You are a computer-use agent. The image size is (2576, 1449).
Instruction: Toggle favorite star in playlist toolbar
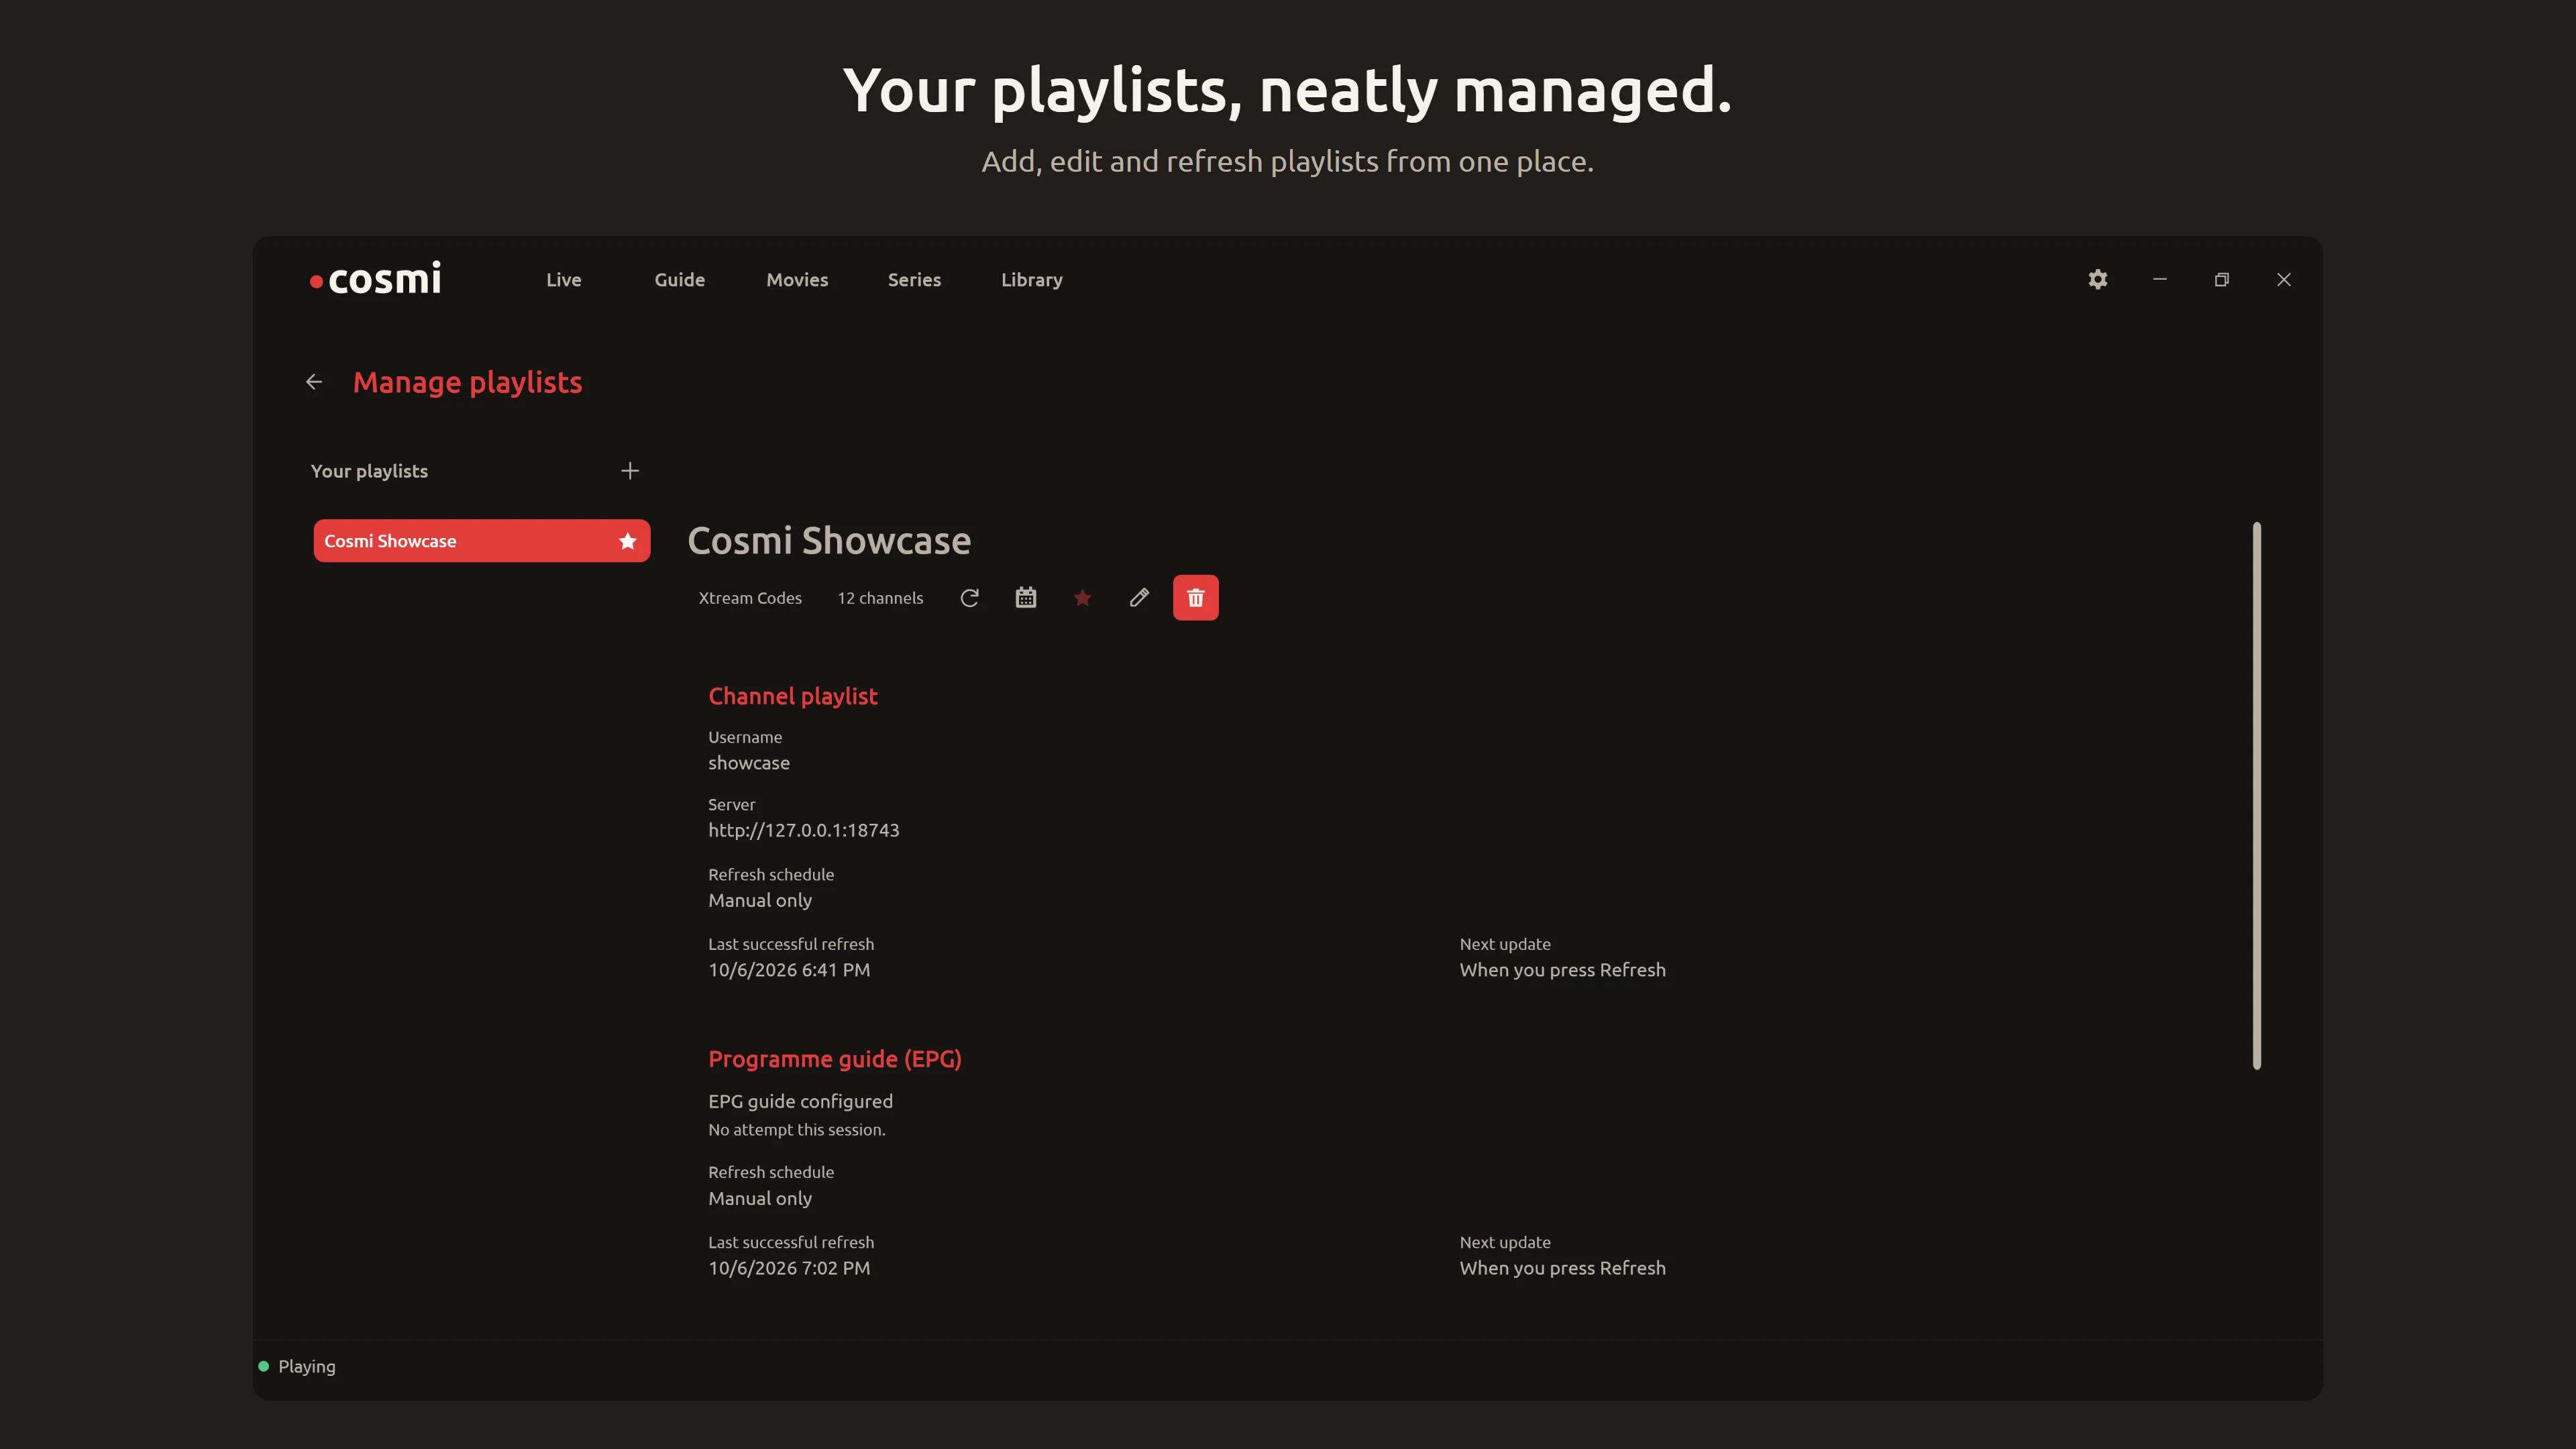(1082, 598)
